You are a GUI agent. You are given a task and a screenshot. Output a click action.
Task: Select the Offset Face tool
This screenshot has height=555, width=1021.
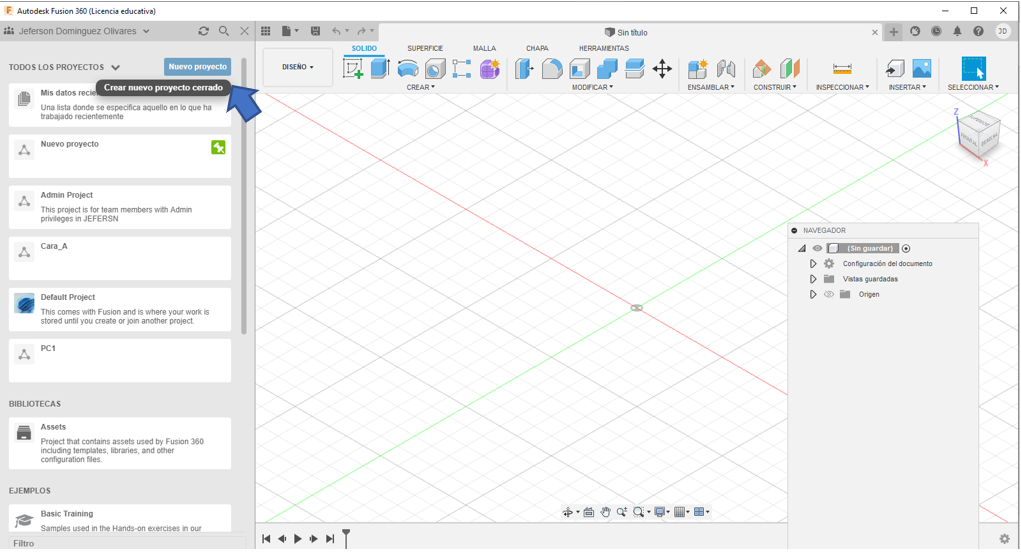634,68
